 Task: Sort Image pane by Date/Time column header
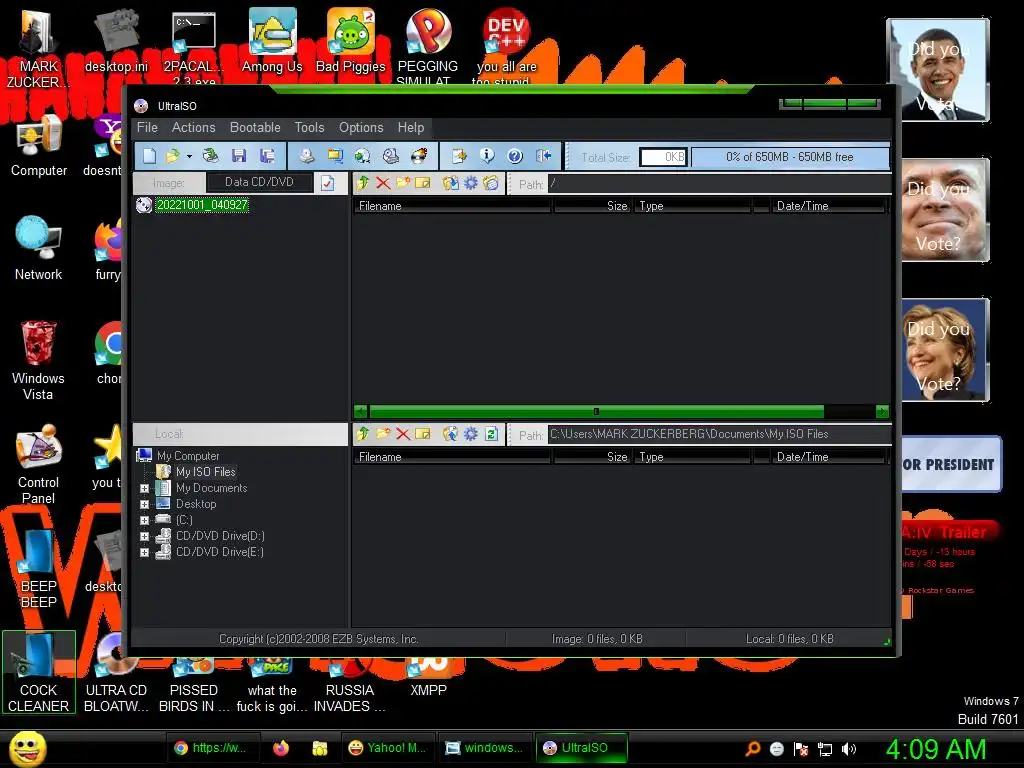pos(828,206)
